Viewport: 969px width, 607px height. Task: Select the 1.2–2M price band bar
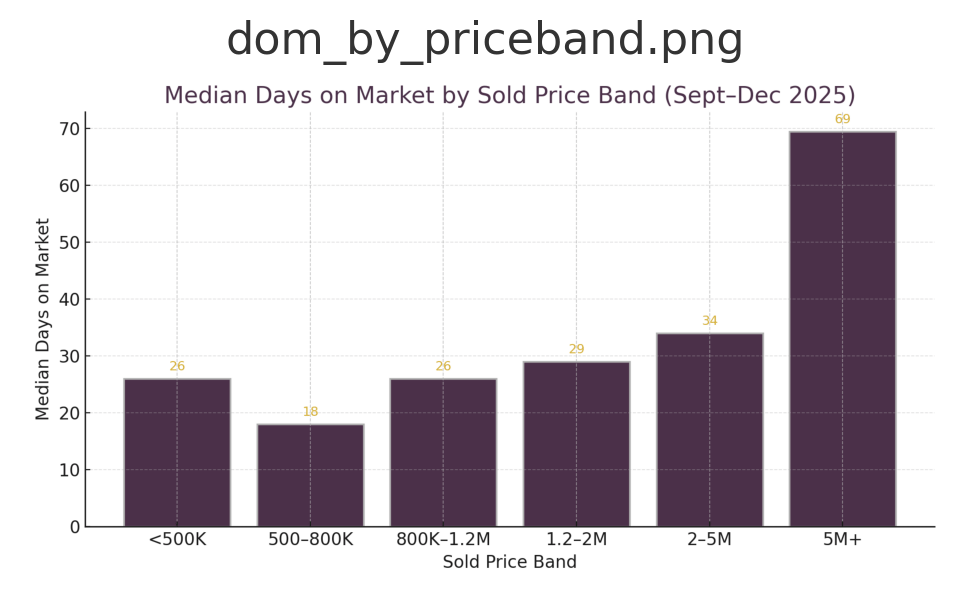click(576, 444)
